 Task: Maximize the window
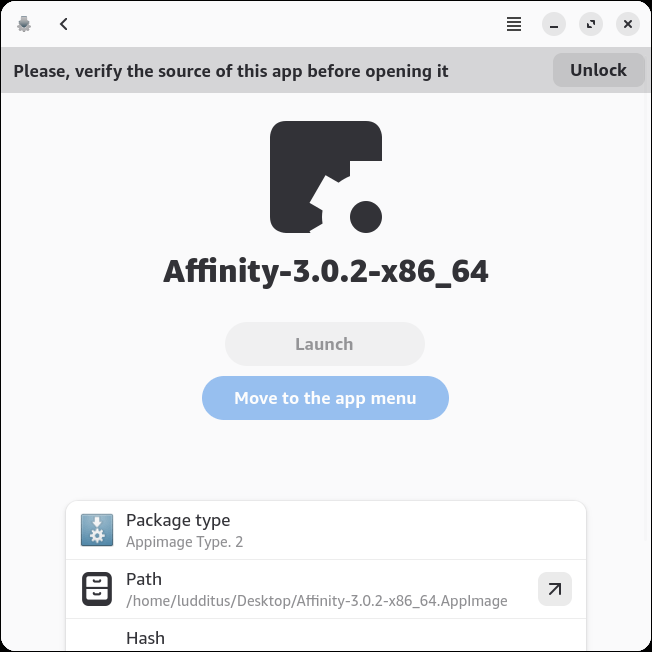[591, 24]
